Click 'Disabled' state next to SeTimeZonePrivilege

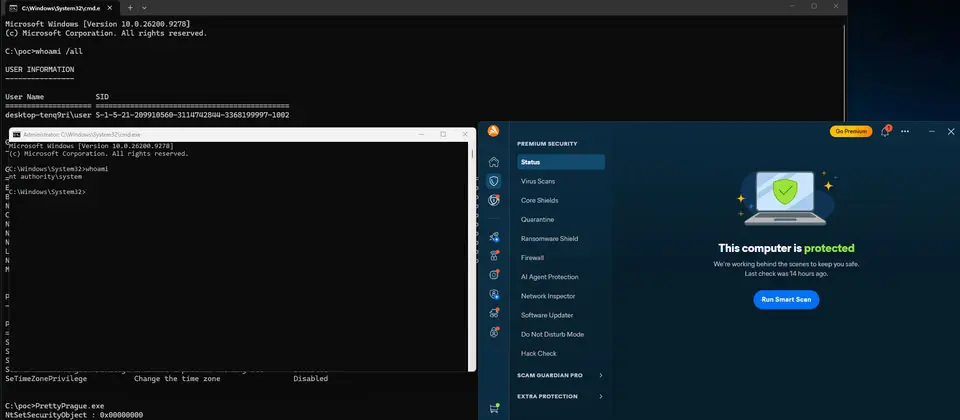pos(310,379)
